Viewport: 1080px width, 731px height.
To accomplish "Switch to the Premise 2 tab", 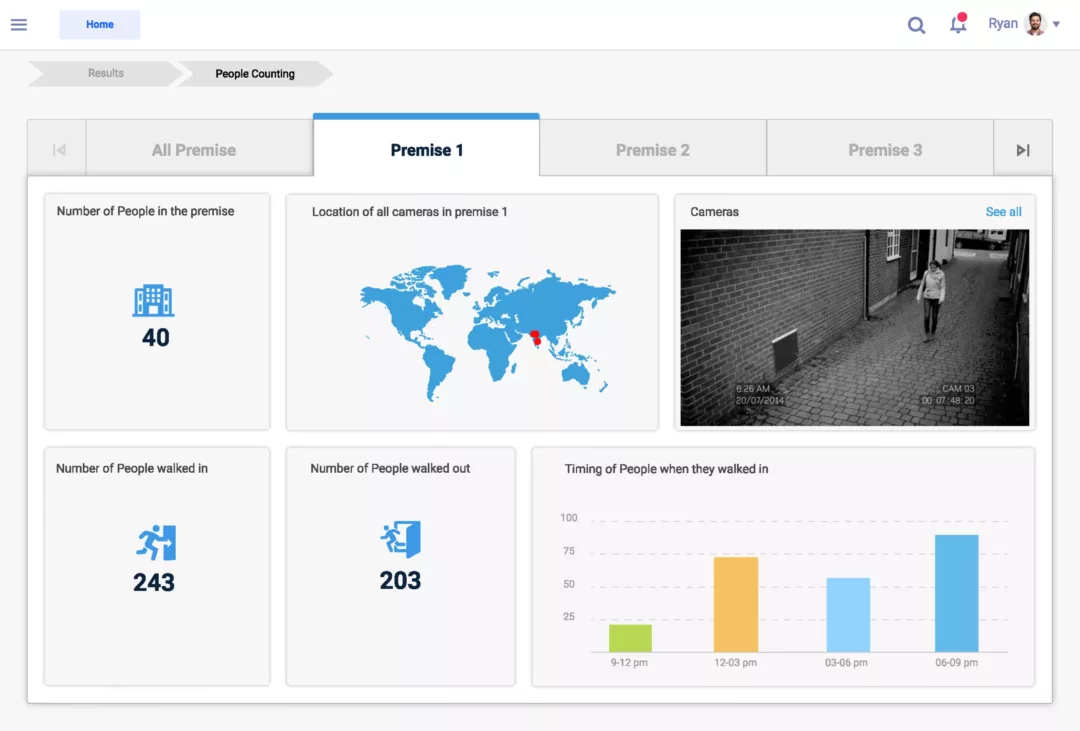I will click(x=652, y=150).
